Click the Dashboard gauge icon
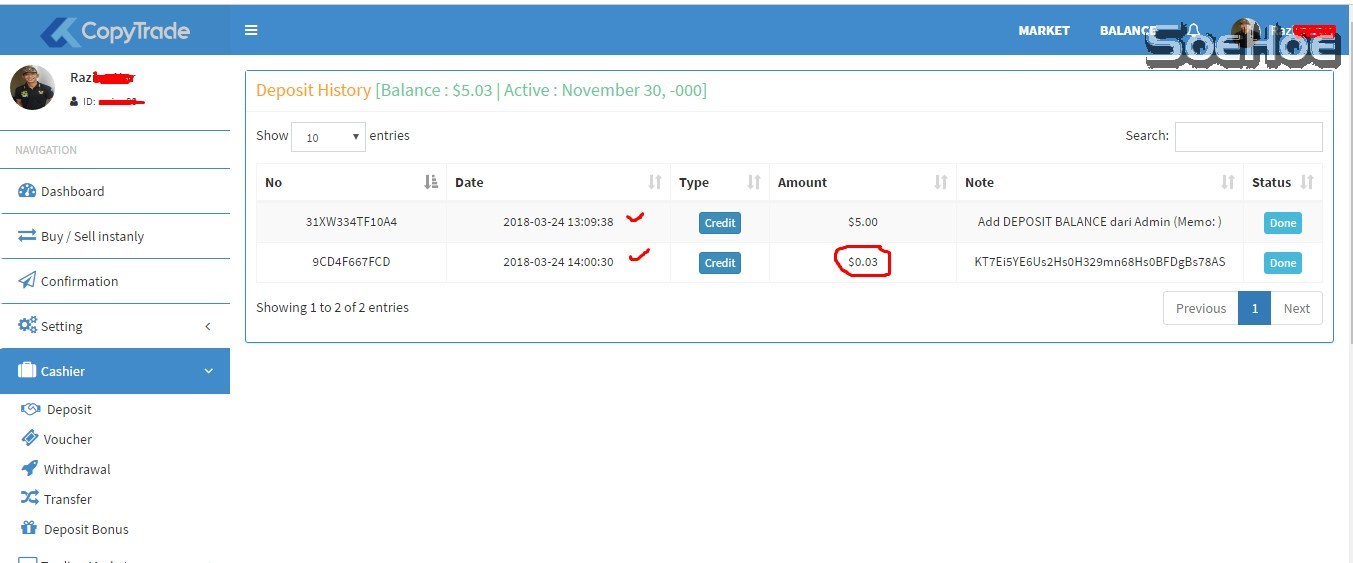The height and width of the screenshot is (563, 1353). 27,191
